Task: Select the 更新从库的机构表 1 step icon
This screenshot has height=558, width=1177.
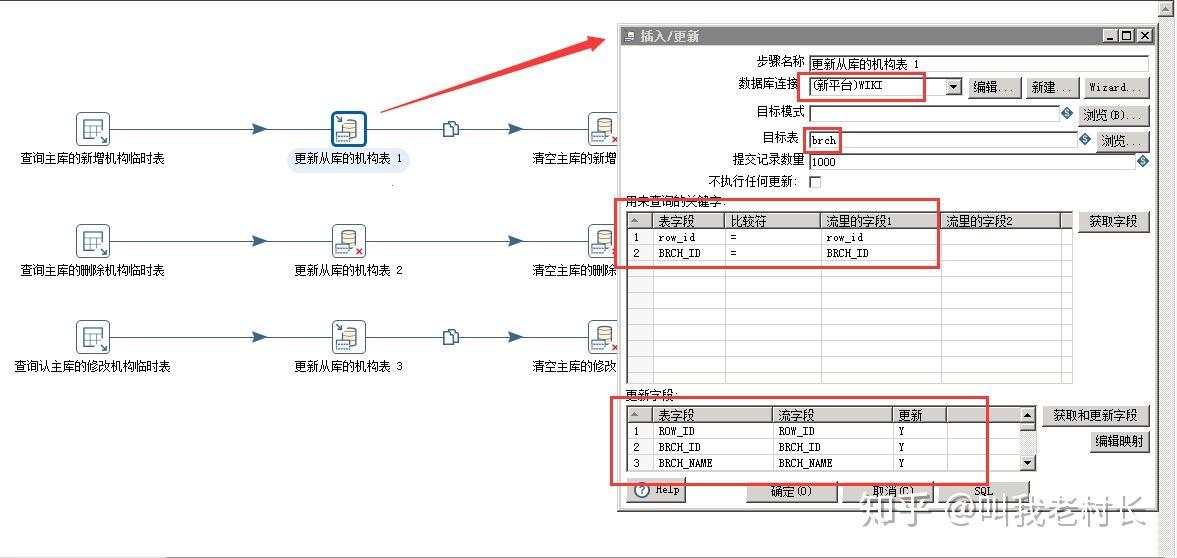Action: [x=348, y=129]
